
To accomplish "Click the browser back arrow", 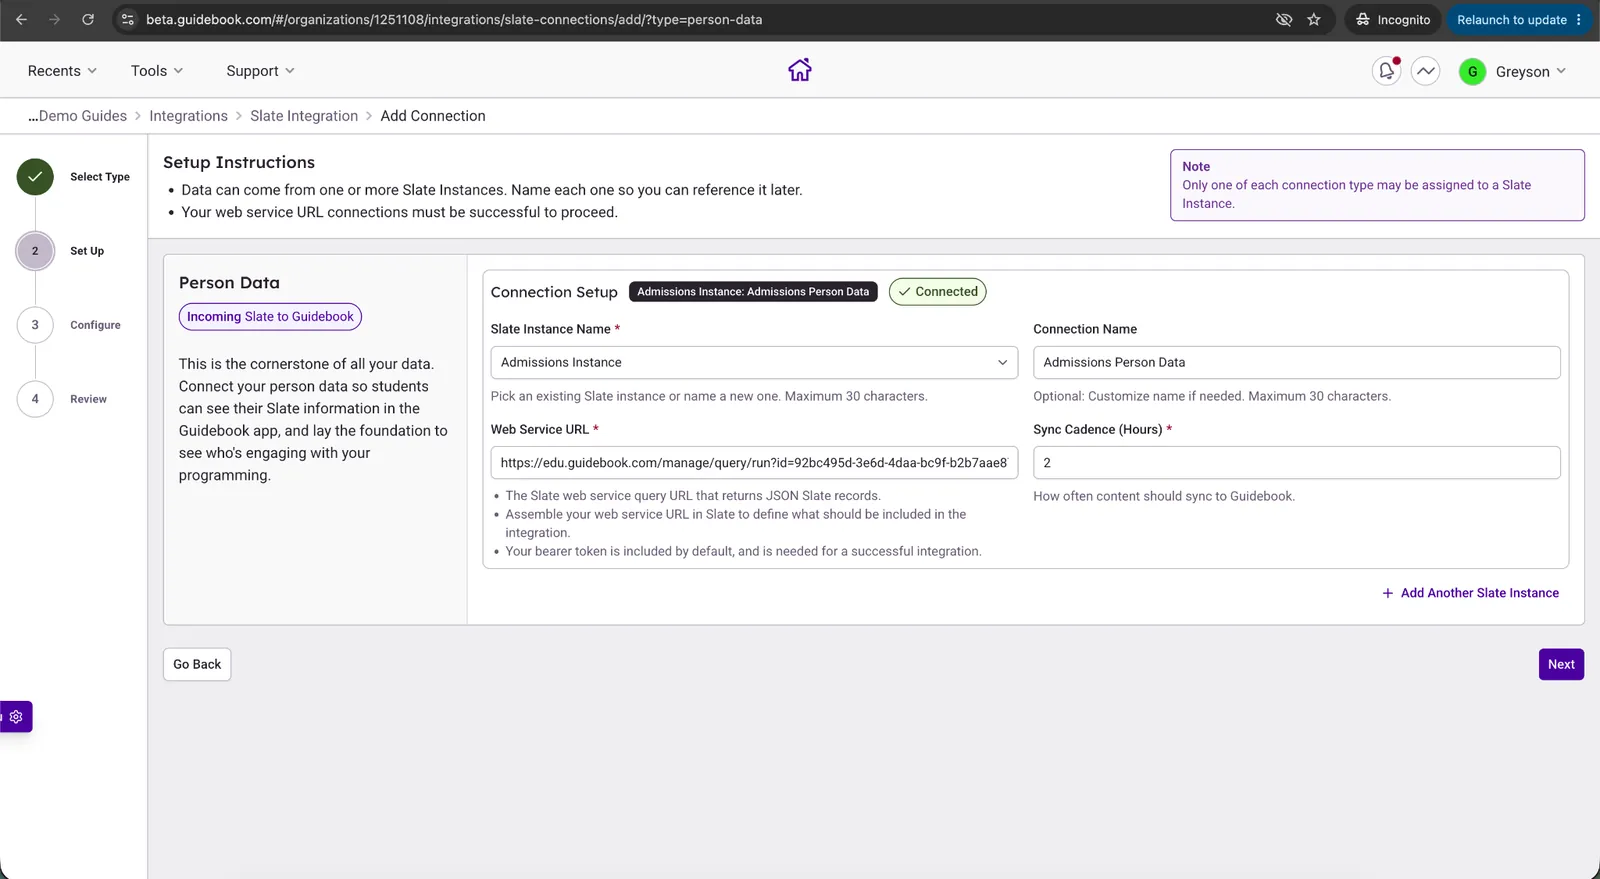I will click(x=21, y=19).
